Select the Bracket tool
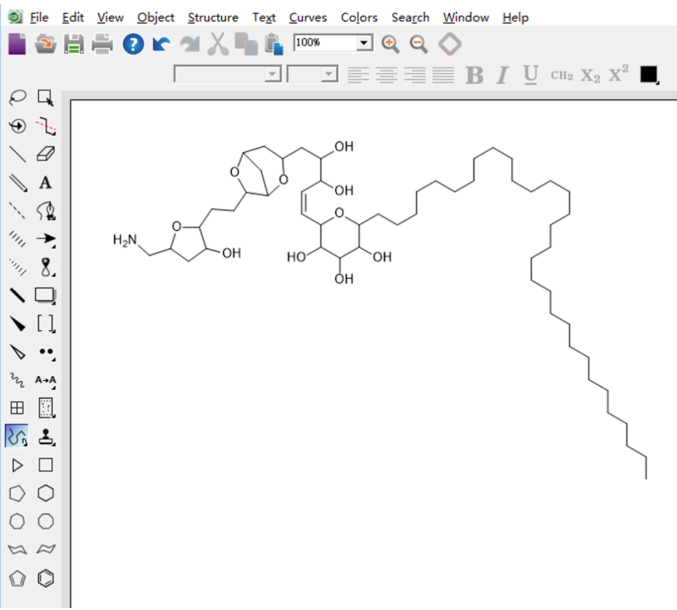Viewport: 677px width, 610px height. (46, 324)
